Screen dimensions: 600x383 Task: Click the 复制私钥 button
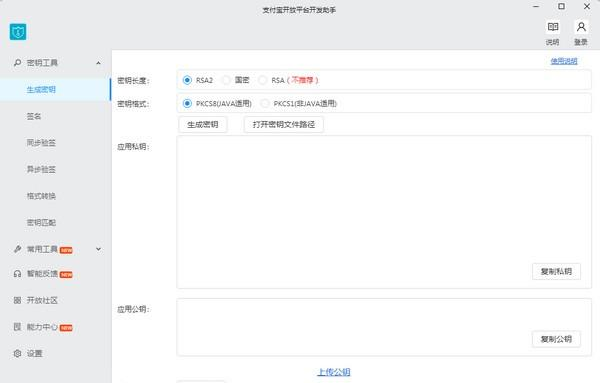556,271
